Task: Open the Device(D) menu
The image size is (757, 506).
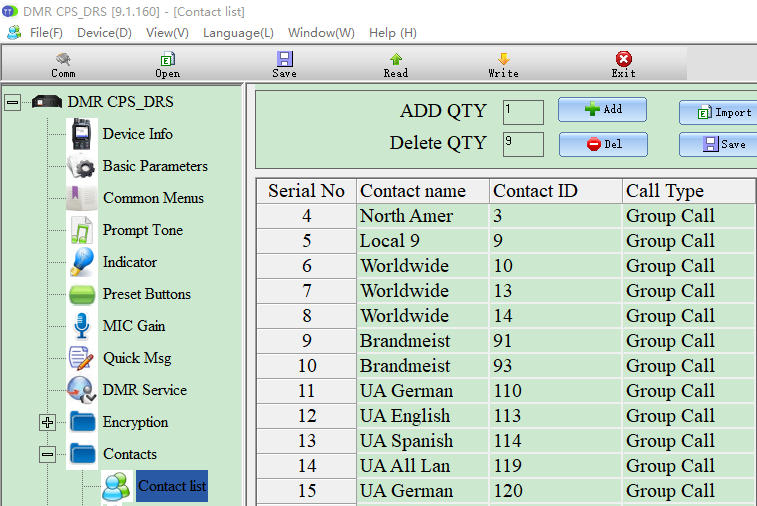Action: 104,32
